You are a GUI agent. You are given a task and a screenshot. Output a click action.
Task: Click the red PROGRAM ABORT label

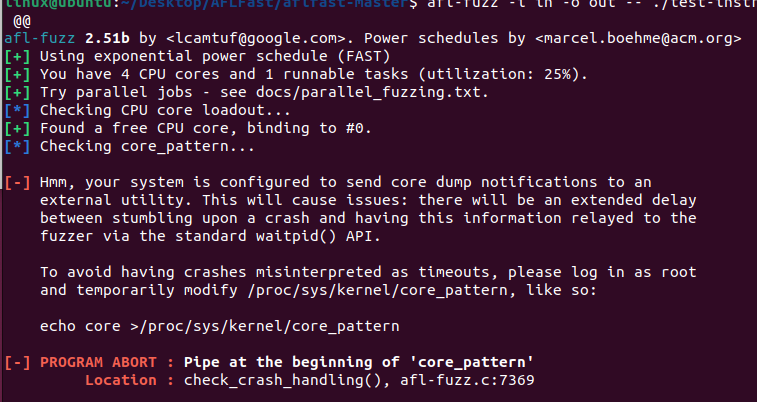click(x=98, y=362)
